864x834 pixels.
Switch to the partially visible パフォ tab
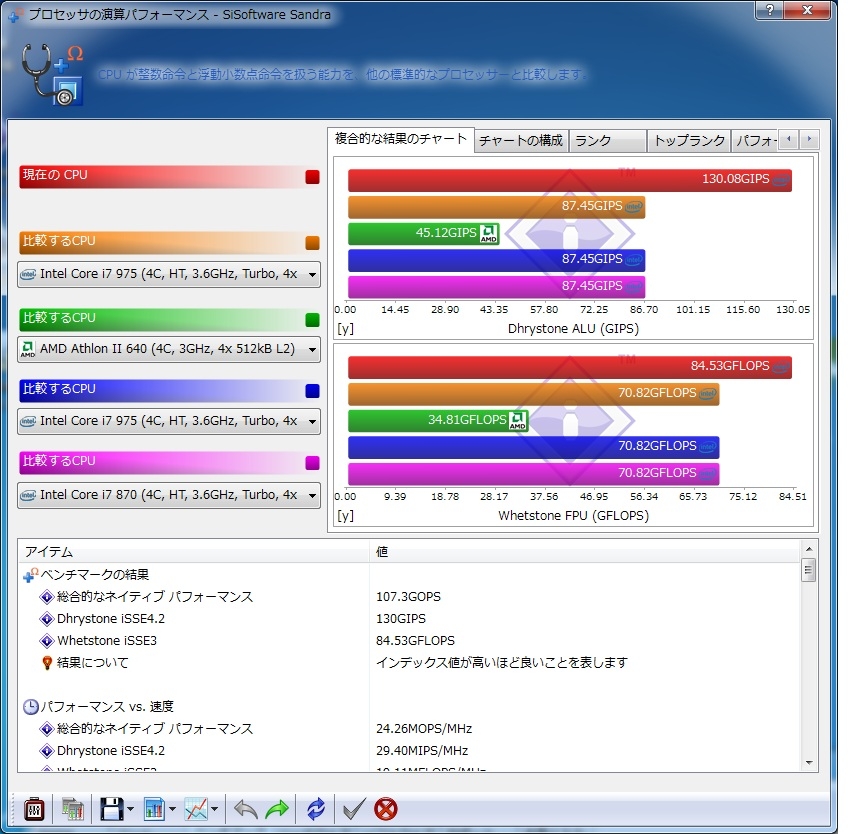(755, 141)
